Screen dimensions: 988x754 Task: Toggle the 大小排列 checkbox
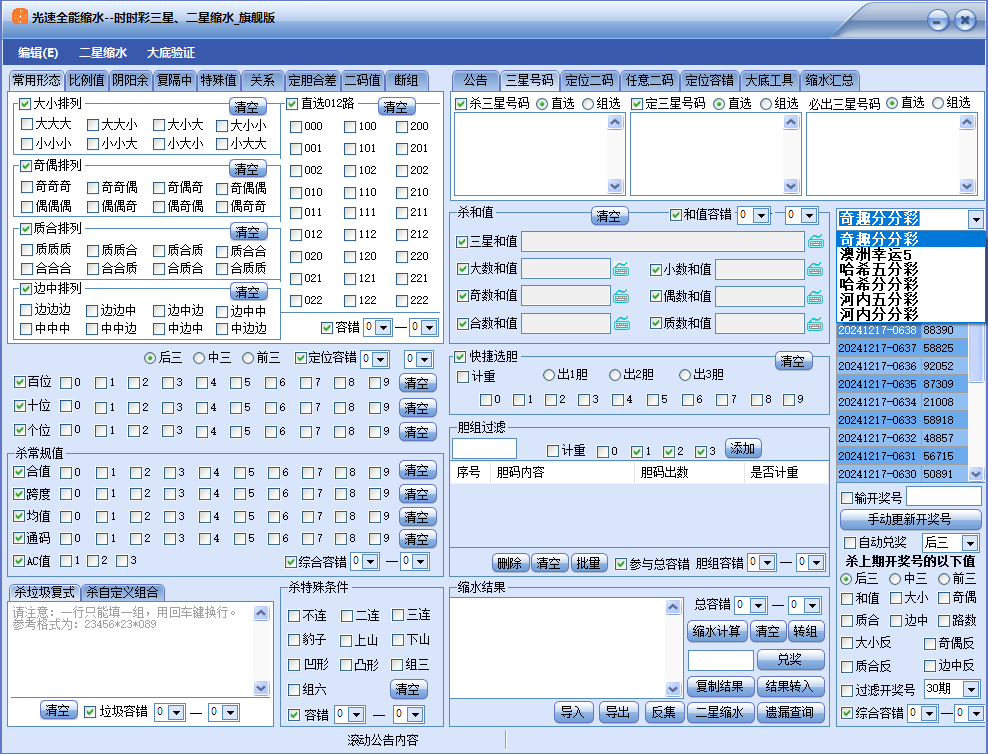pyautogui.click(x=25, y=103)
